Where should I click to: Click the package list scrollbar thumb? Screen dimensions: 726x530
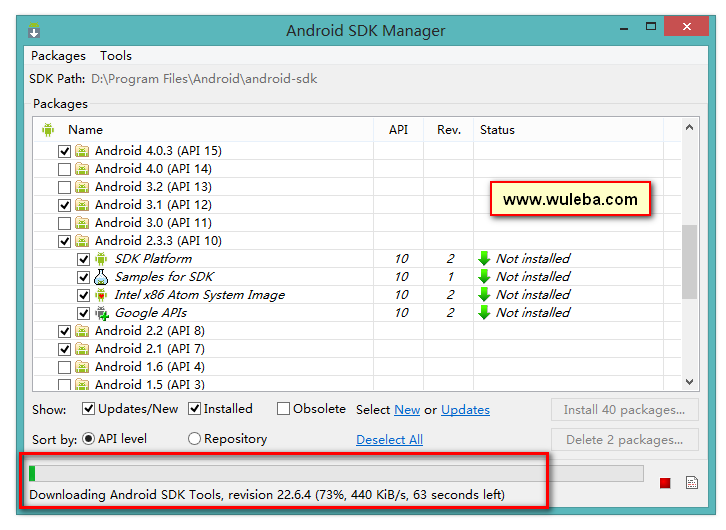[689, 262]
